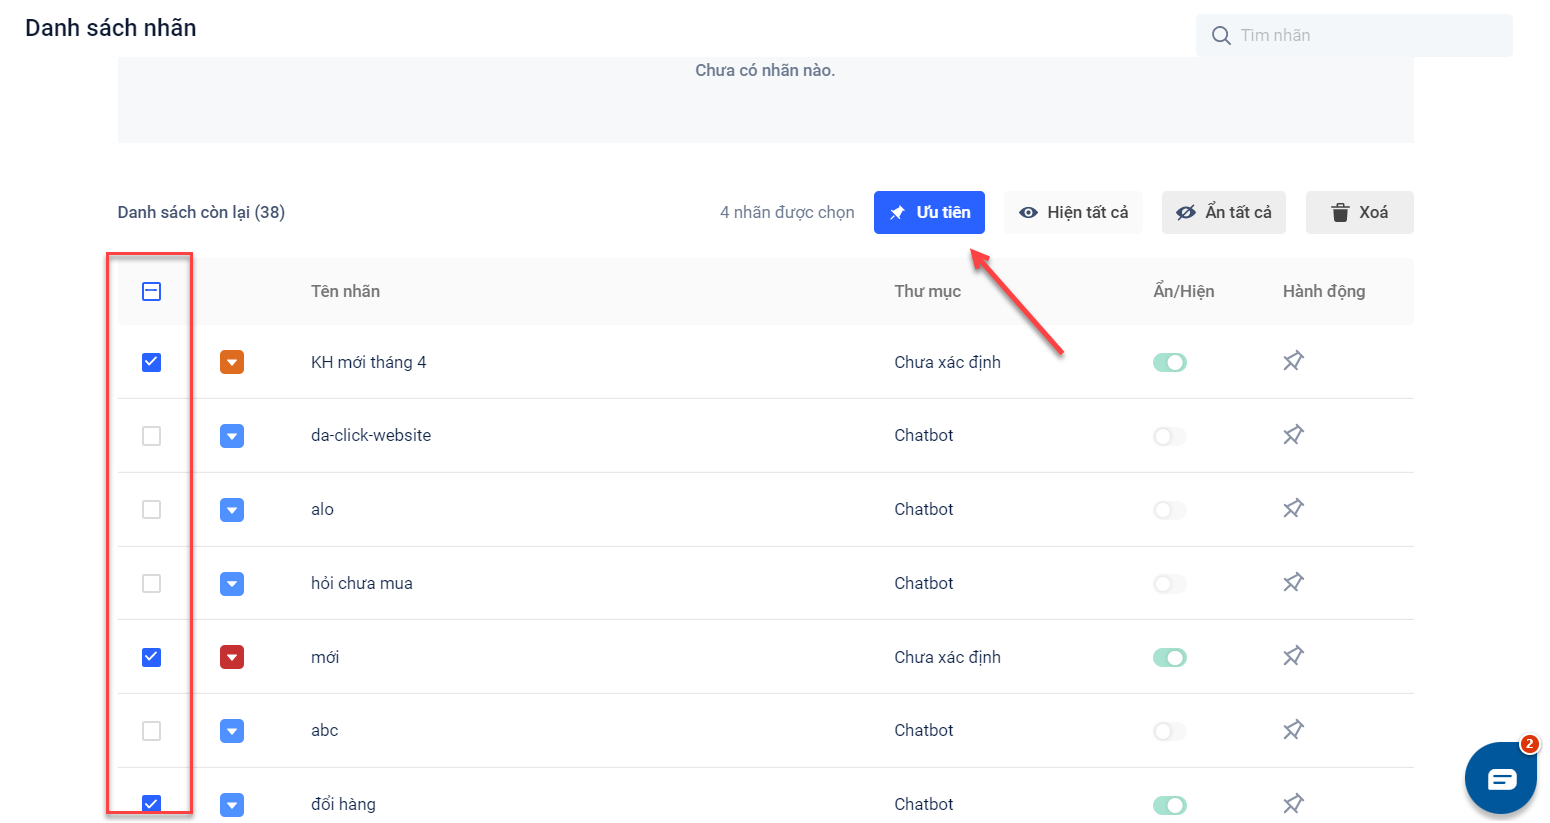
Task: Click the pin icon for KH mới tháng 4
Action: tap(1293, 361)
